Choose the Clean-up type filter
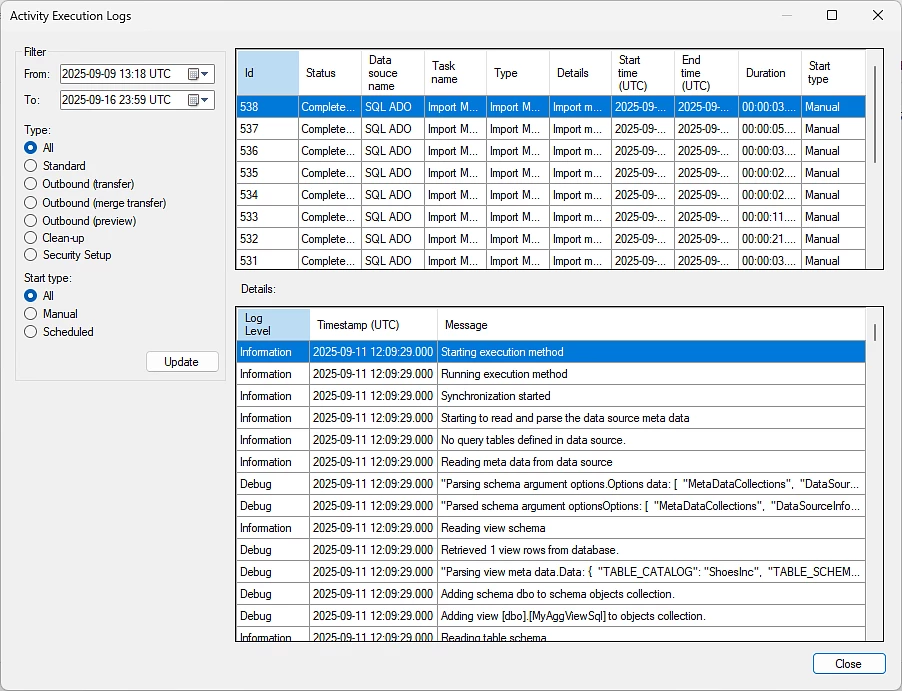902x691 pixels. (31, 238)
